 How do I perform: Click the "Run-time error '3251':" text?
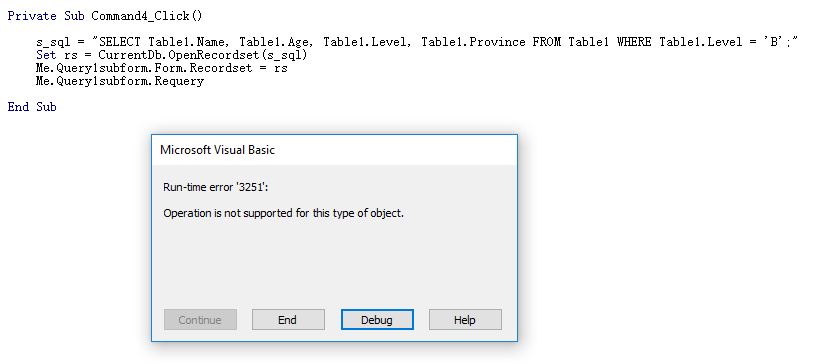point(216,187)
